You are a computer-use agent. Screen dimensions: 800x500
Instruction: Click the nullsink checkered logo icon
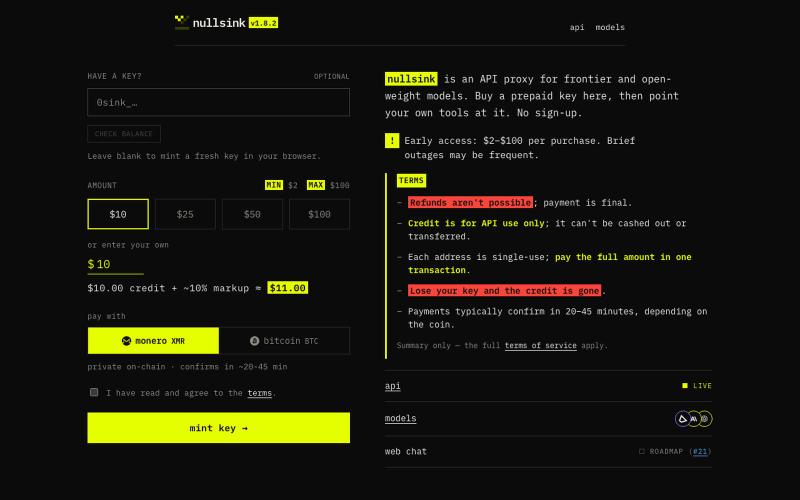[182, 22]
